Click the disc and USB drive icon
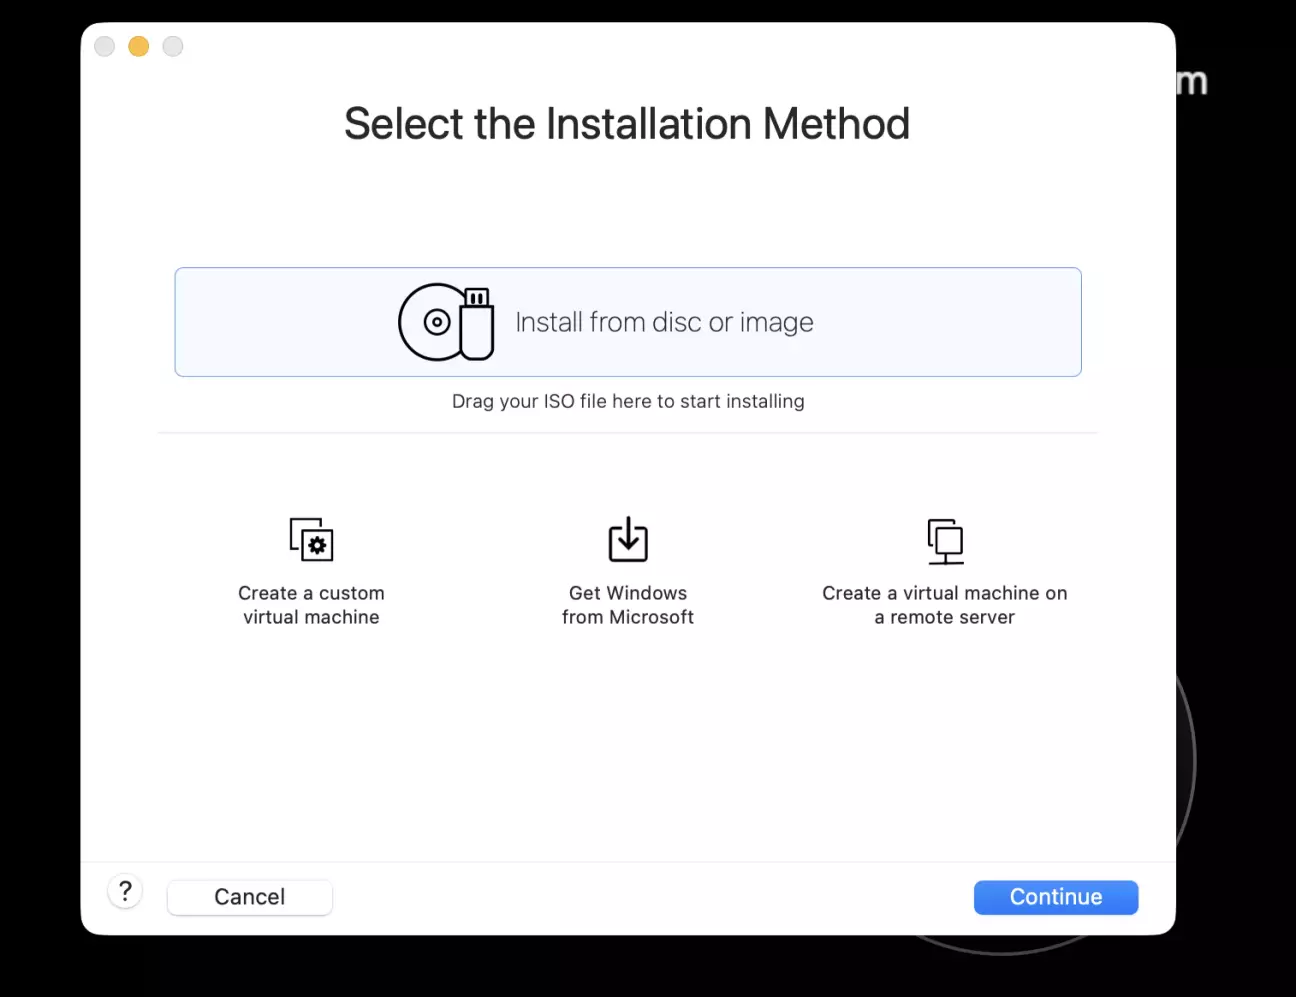This screenshot has width=1296, height=997. pos(446,322)
